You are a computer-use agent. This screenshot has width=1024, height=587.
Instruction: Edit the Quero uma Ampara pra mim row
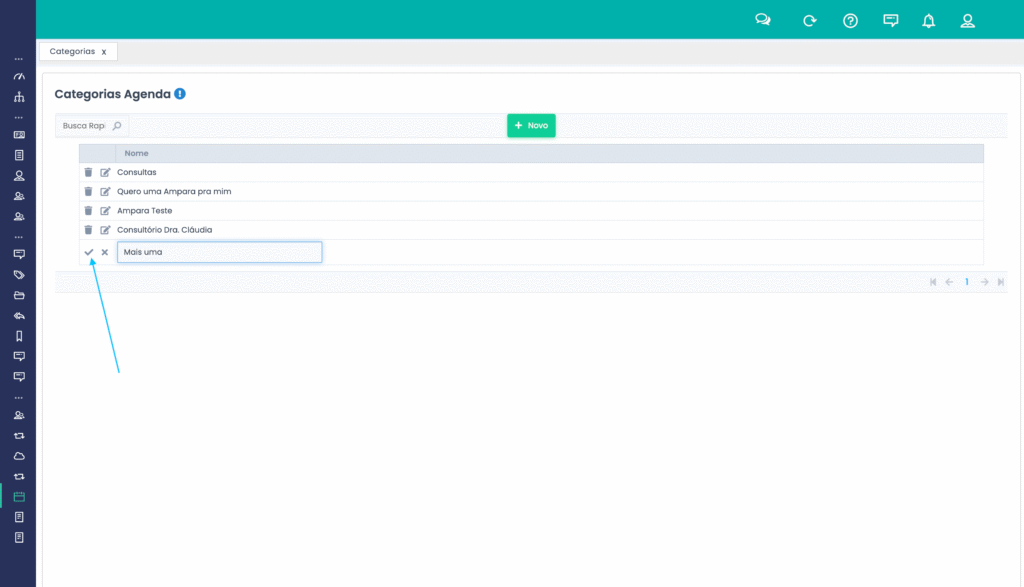(106, 191)
